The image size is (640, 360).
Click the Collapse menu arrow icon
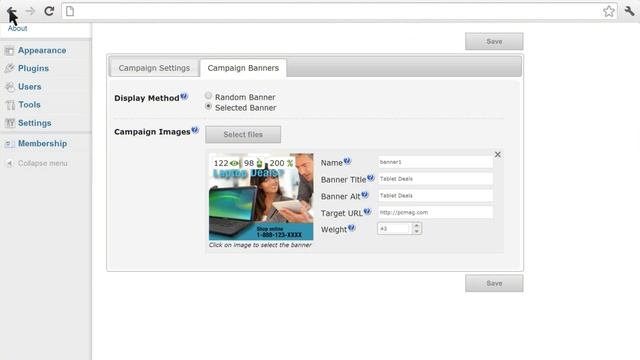tap(9, 163)
